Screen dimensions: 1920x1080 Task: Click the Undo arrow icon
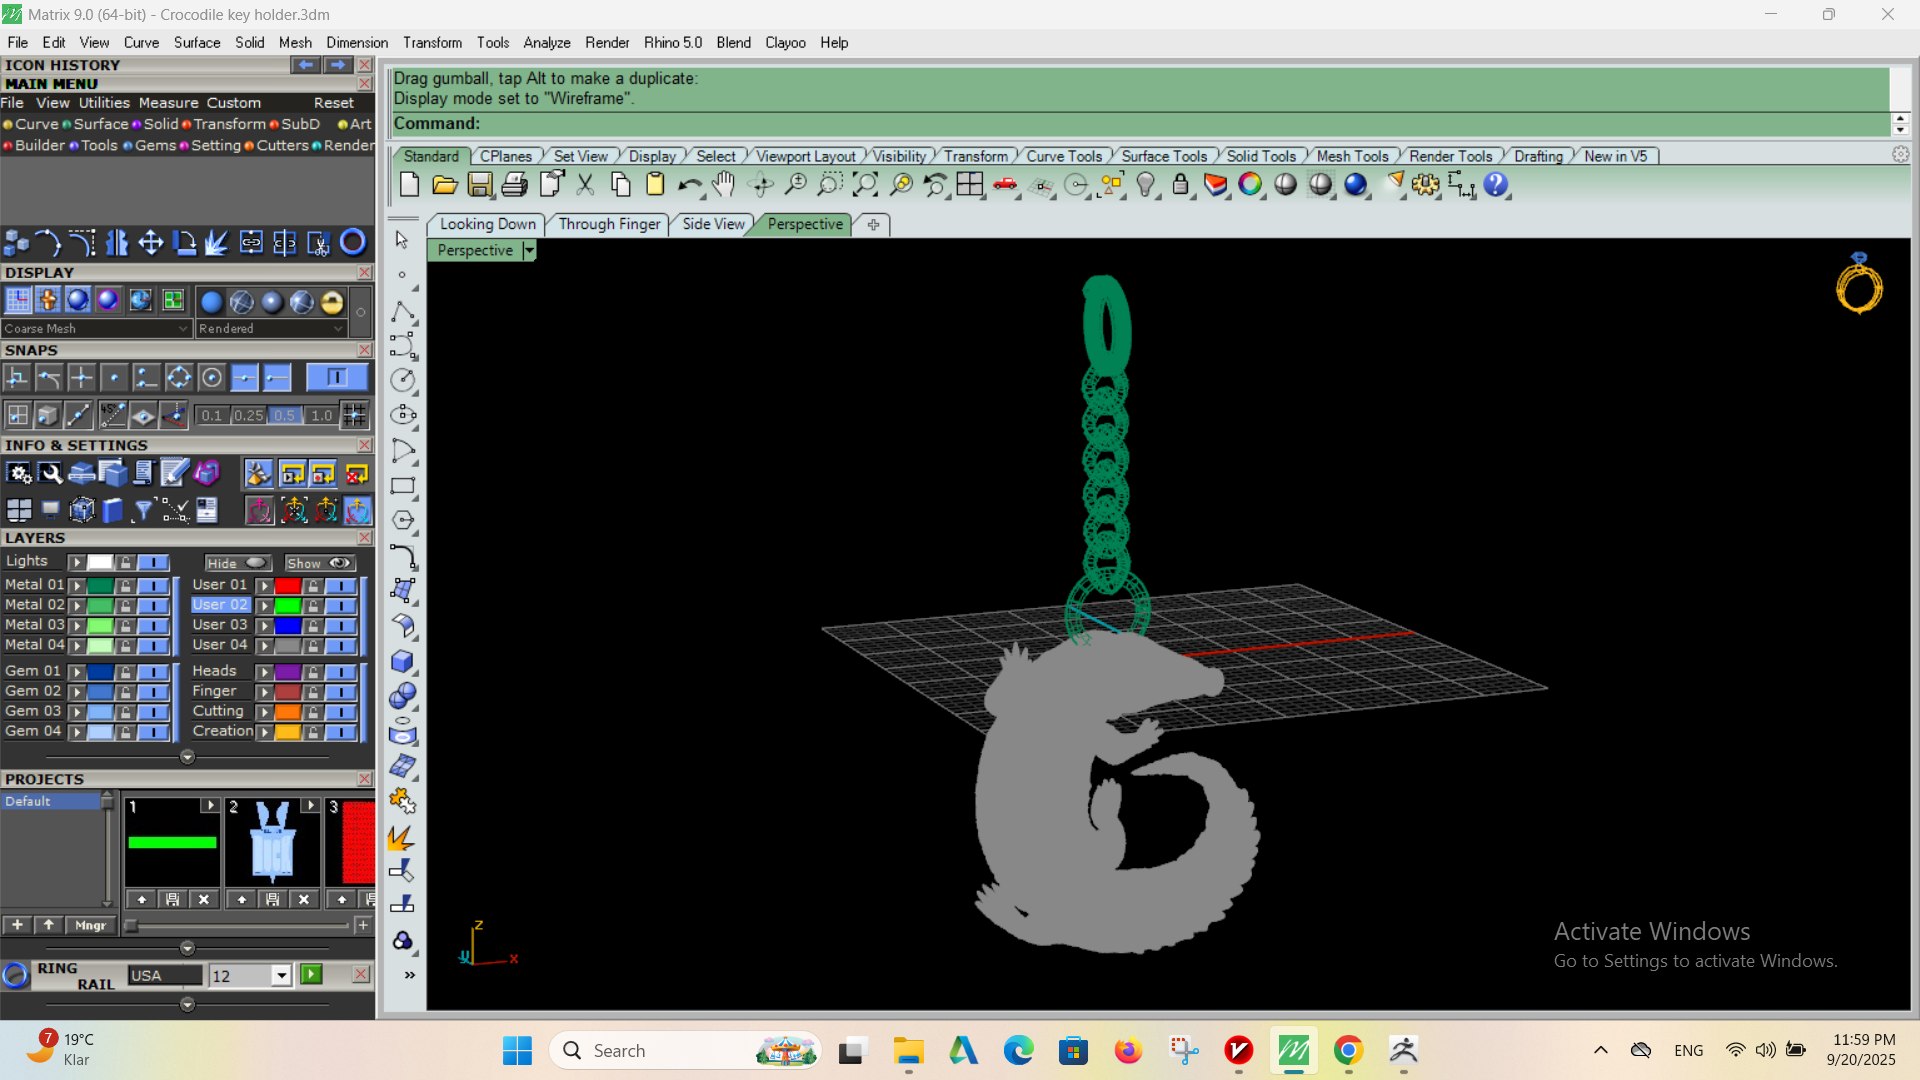690,185
